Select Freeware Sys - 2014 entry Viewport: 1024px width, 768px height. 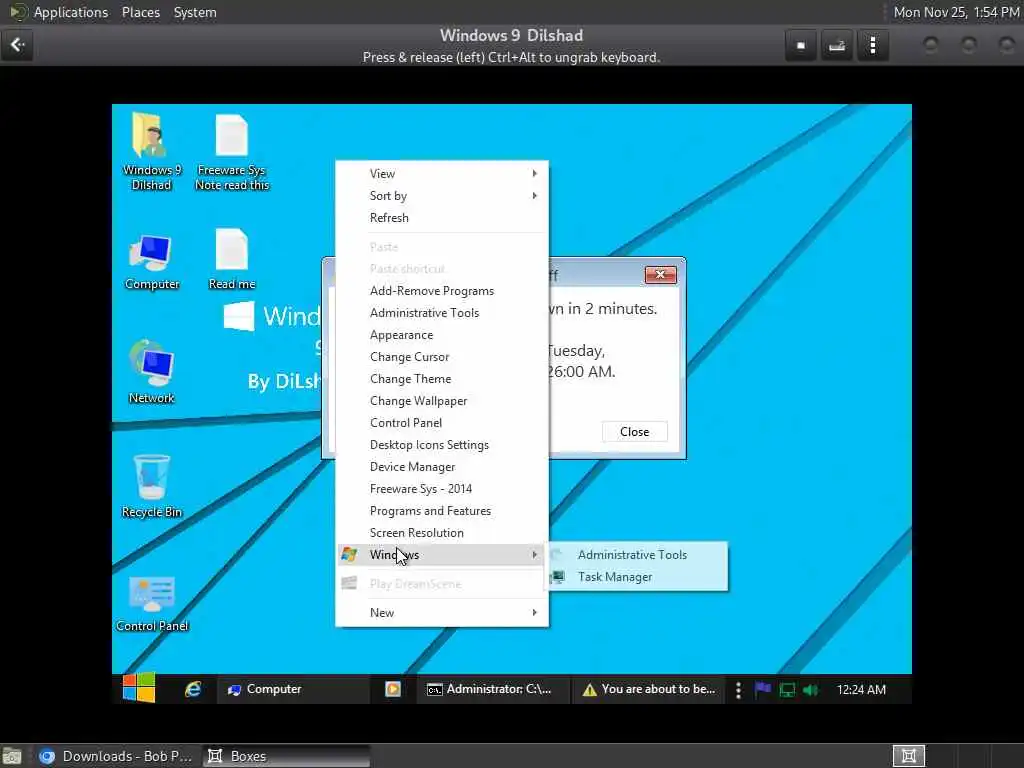(x=442, y=489)
